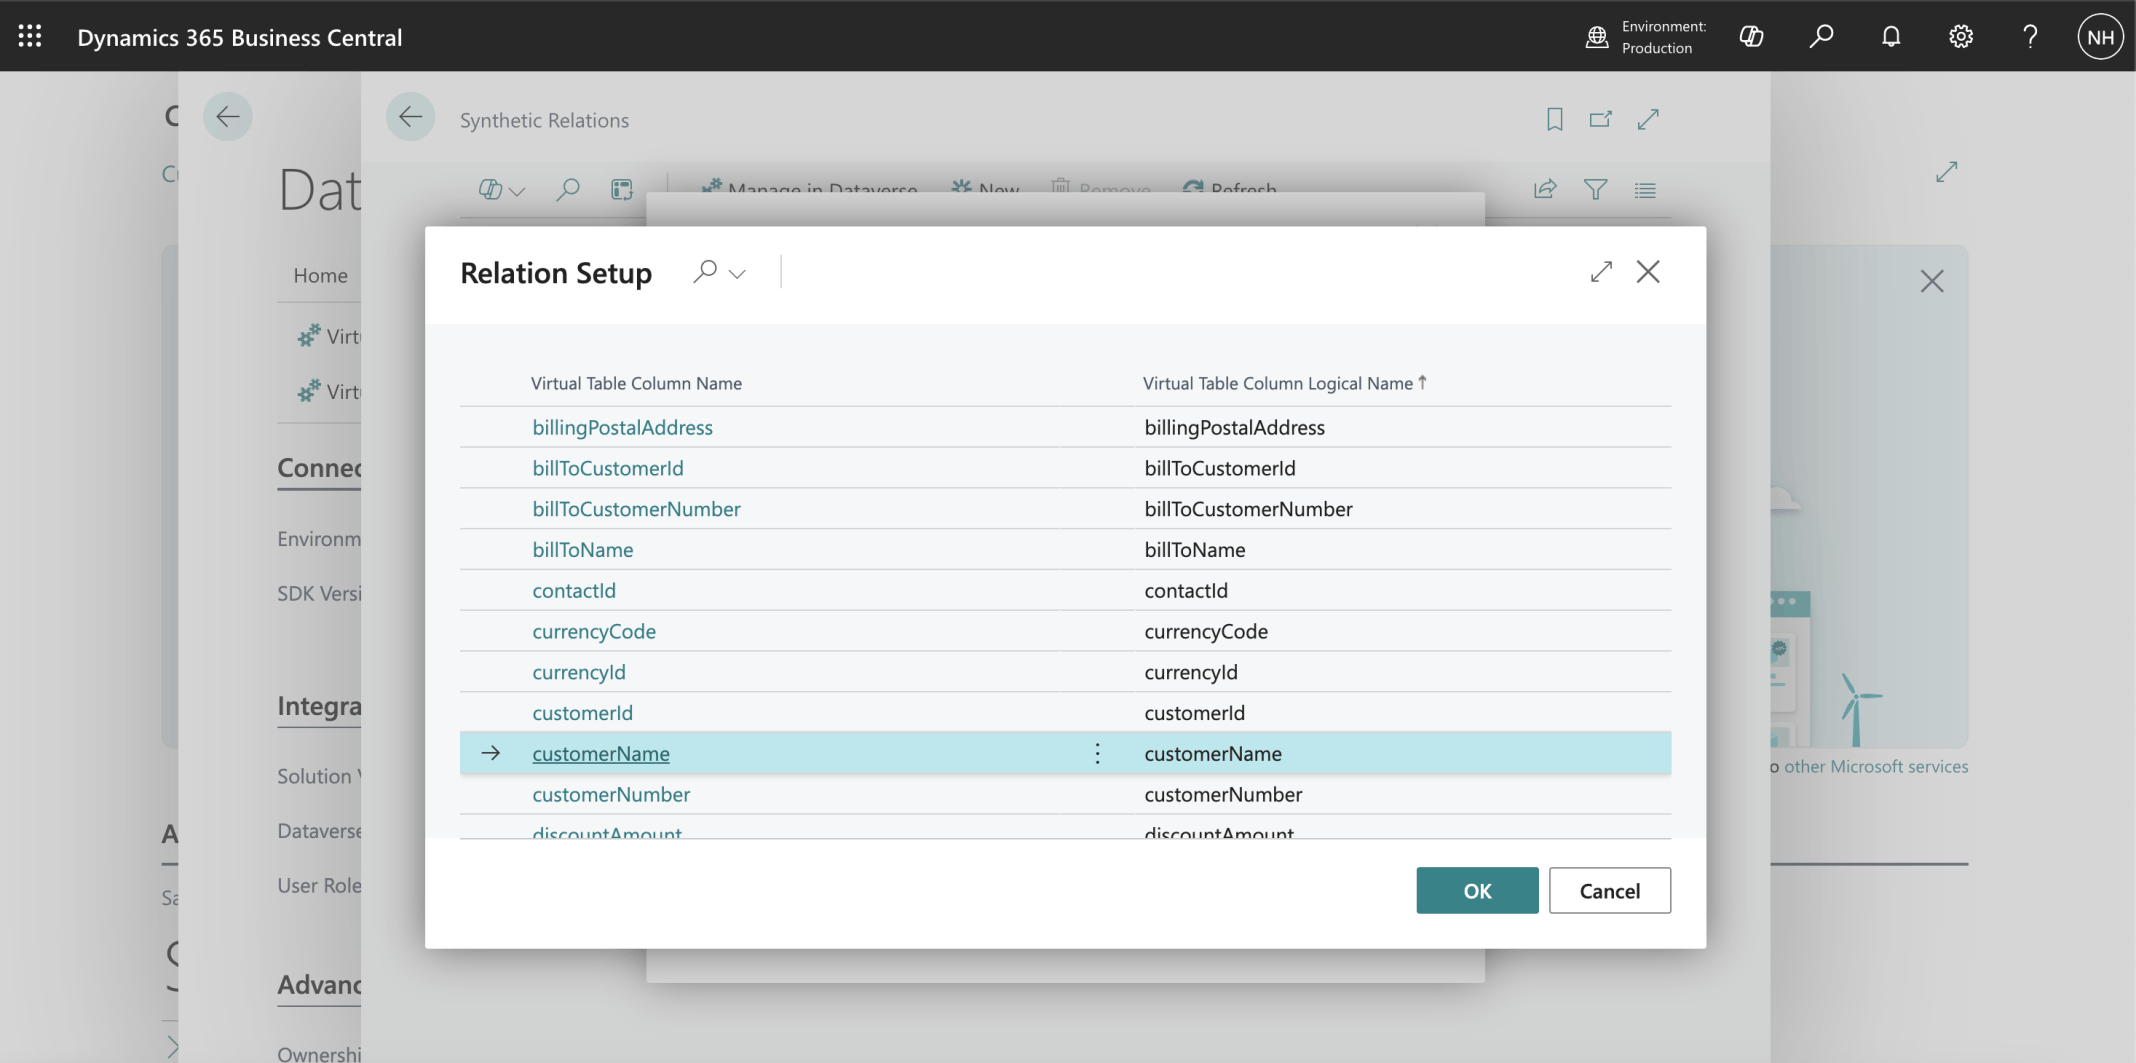Select the currencyCode column link
This screenshot has width=2136, height=1063.
(594, 632)
